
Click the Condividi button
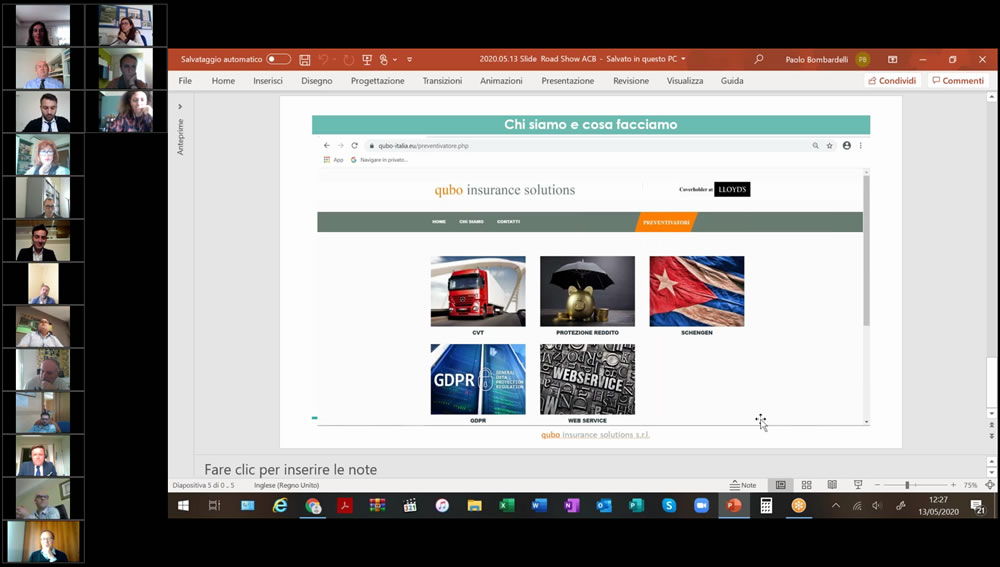892,80
